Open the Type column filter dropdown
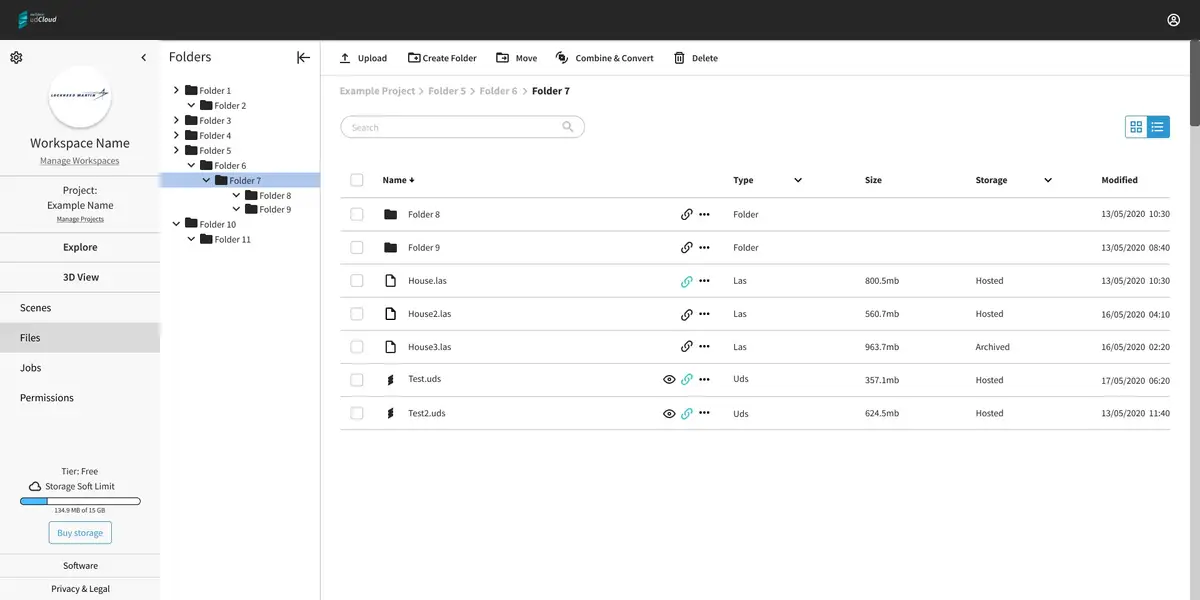 (x=798, y=181)
